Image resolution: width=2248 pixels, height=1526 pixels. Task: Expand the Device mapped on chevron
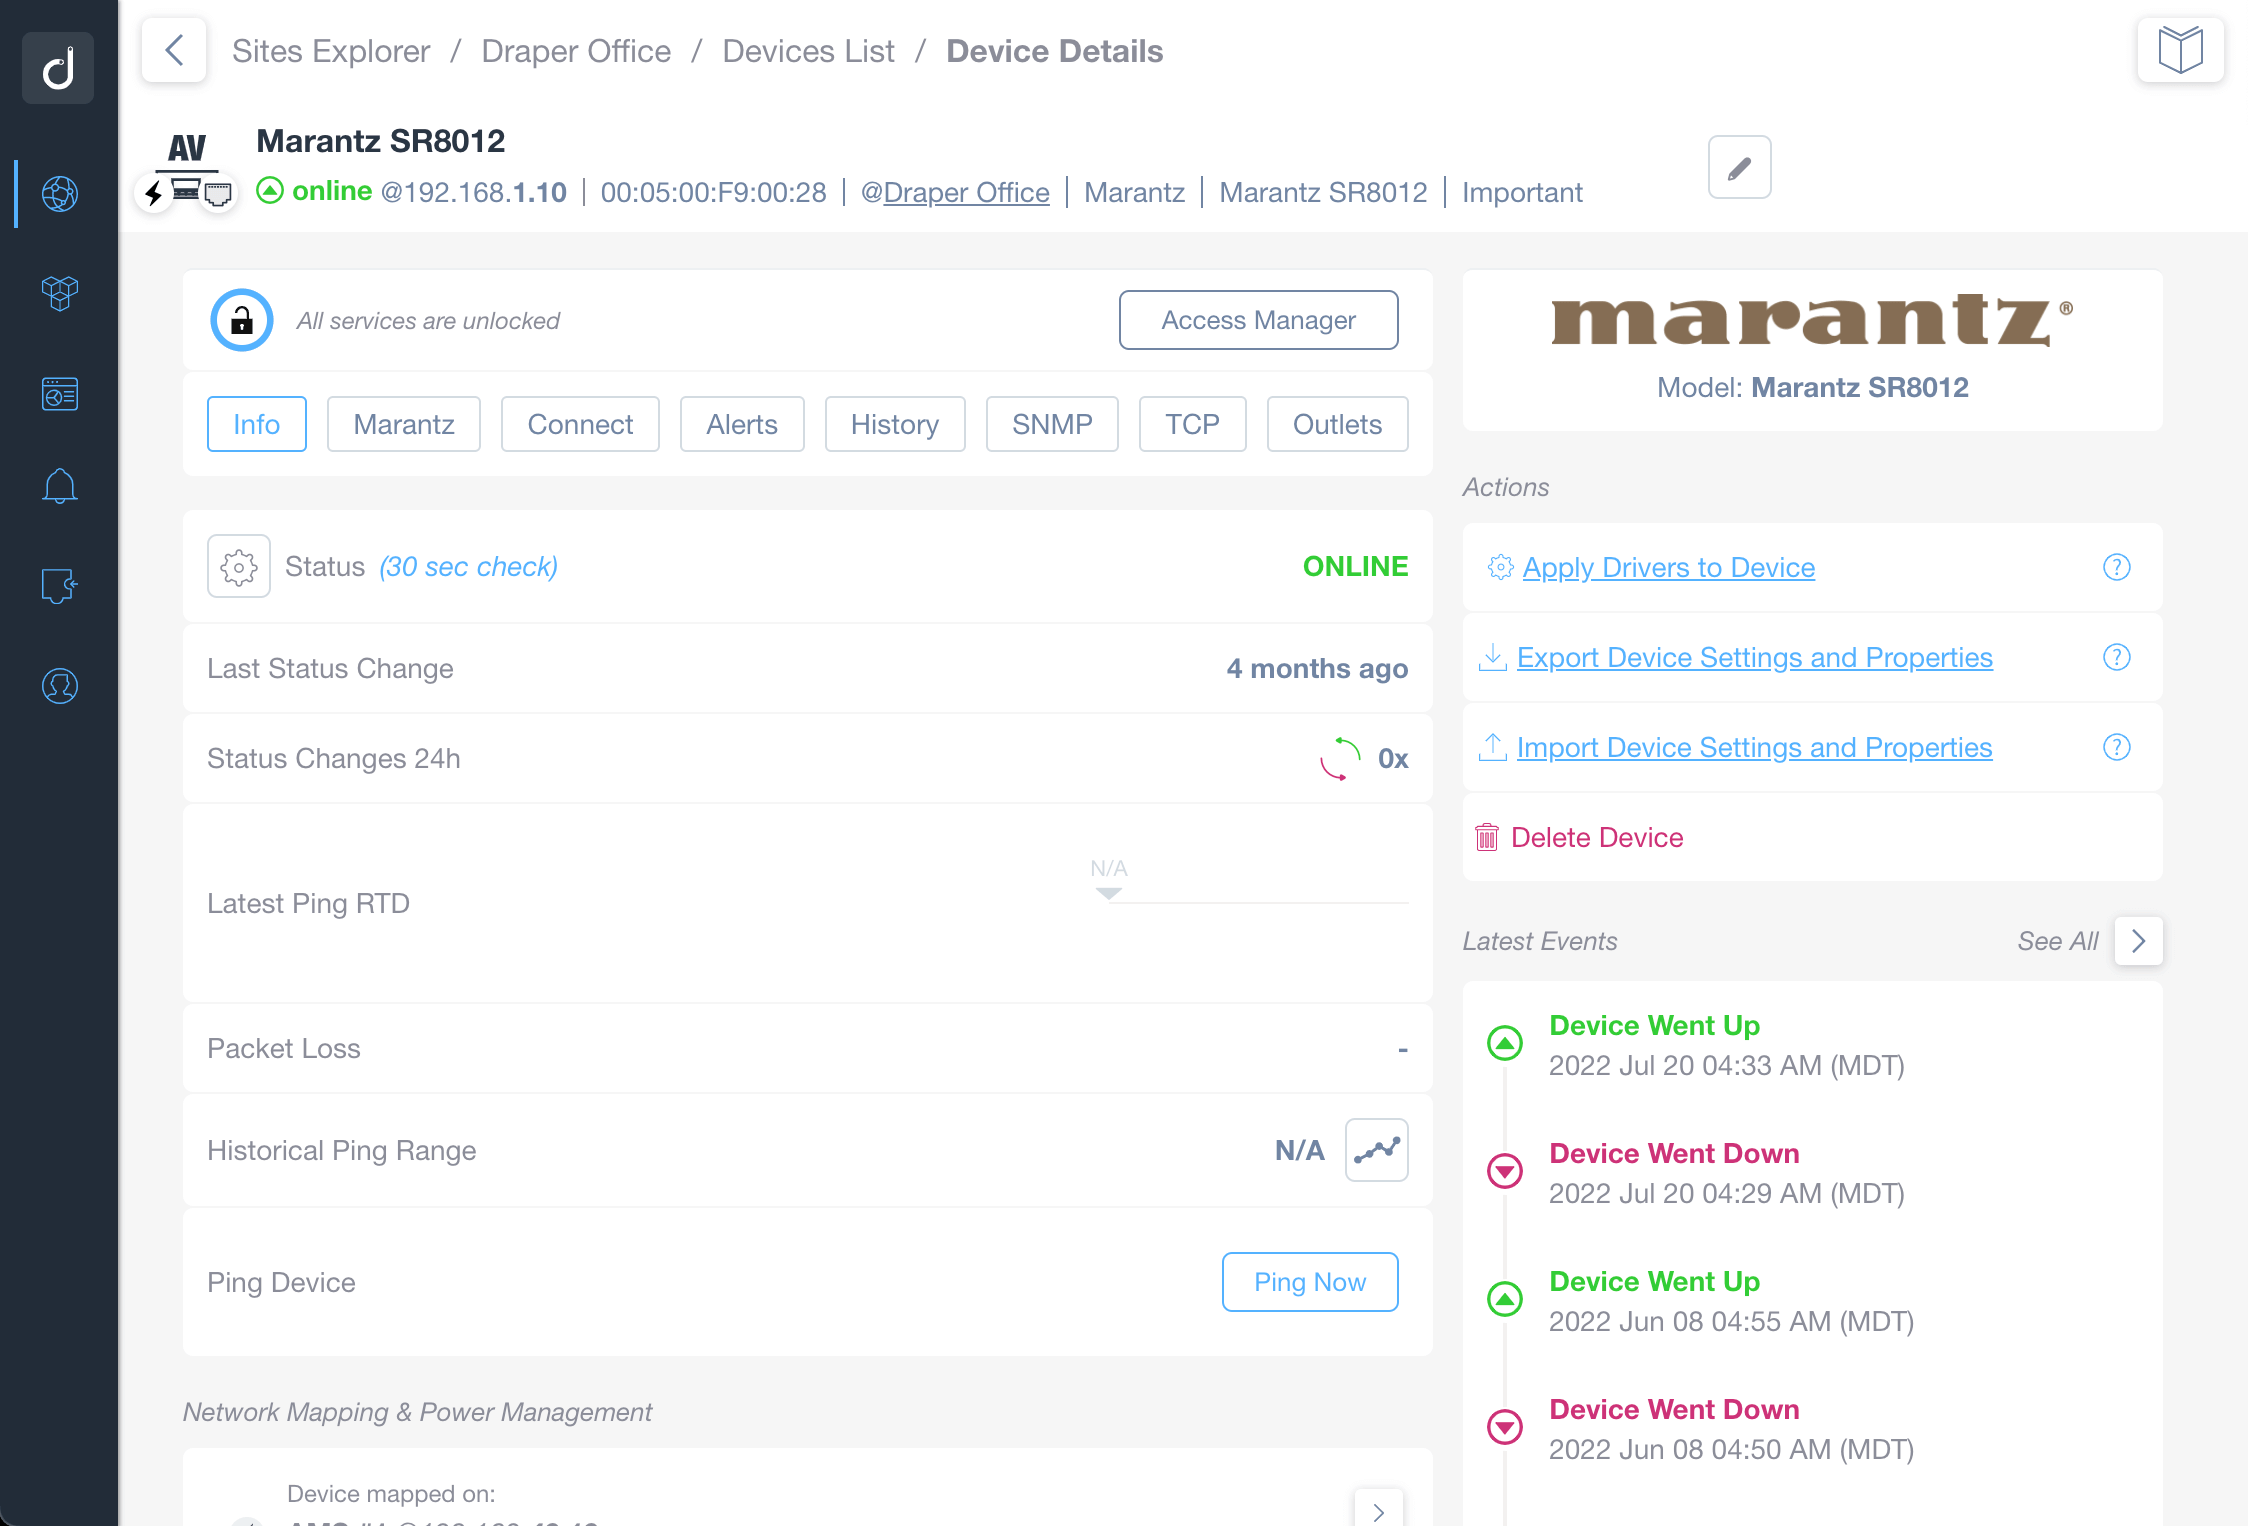(1379, 1508)
